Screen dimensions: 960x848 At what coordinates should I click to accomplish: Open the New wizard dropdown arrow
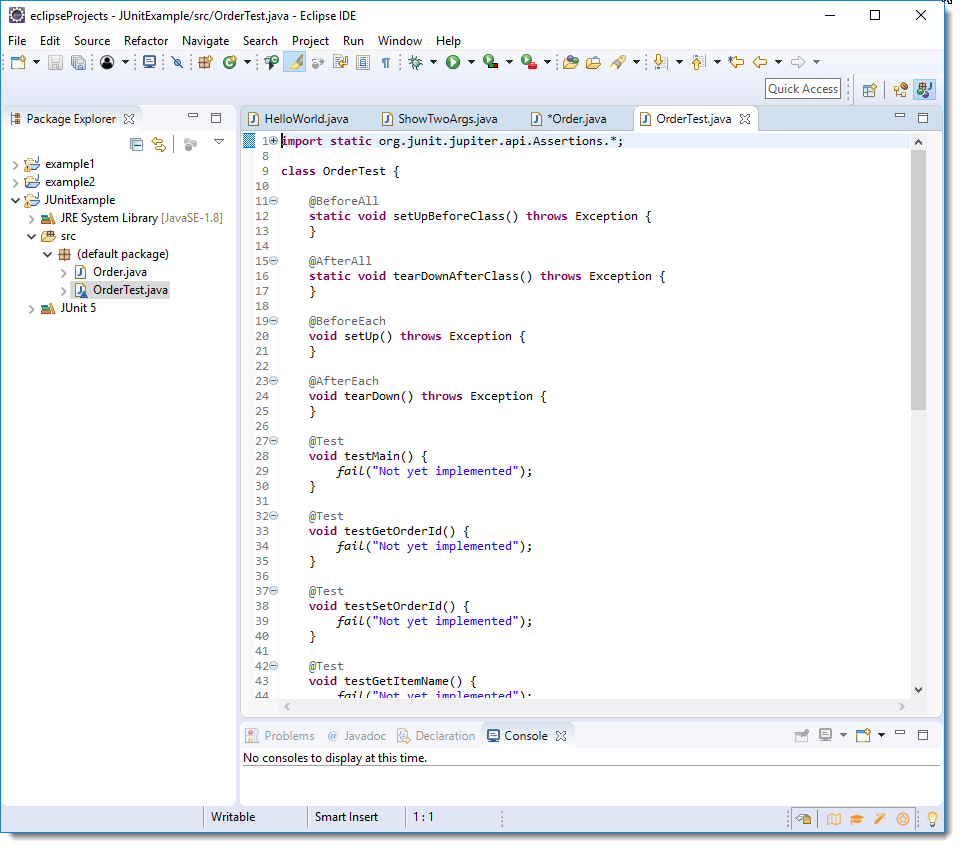pos(36,62)
